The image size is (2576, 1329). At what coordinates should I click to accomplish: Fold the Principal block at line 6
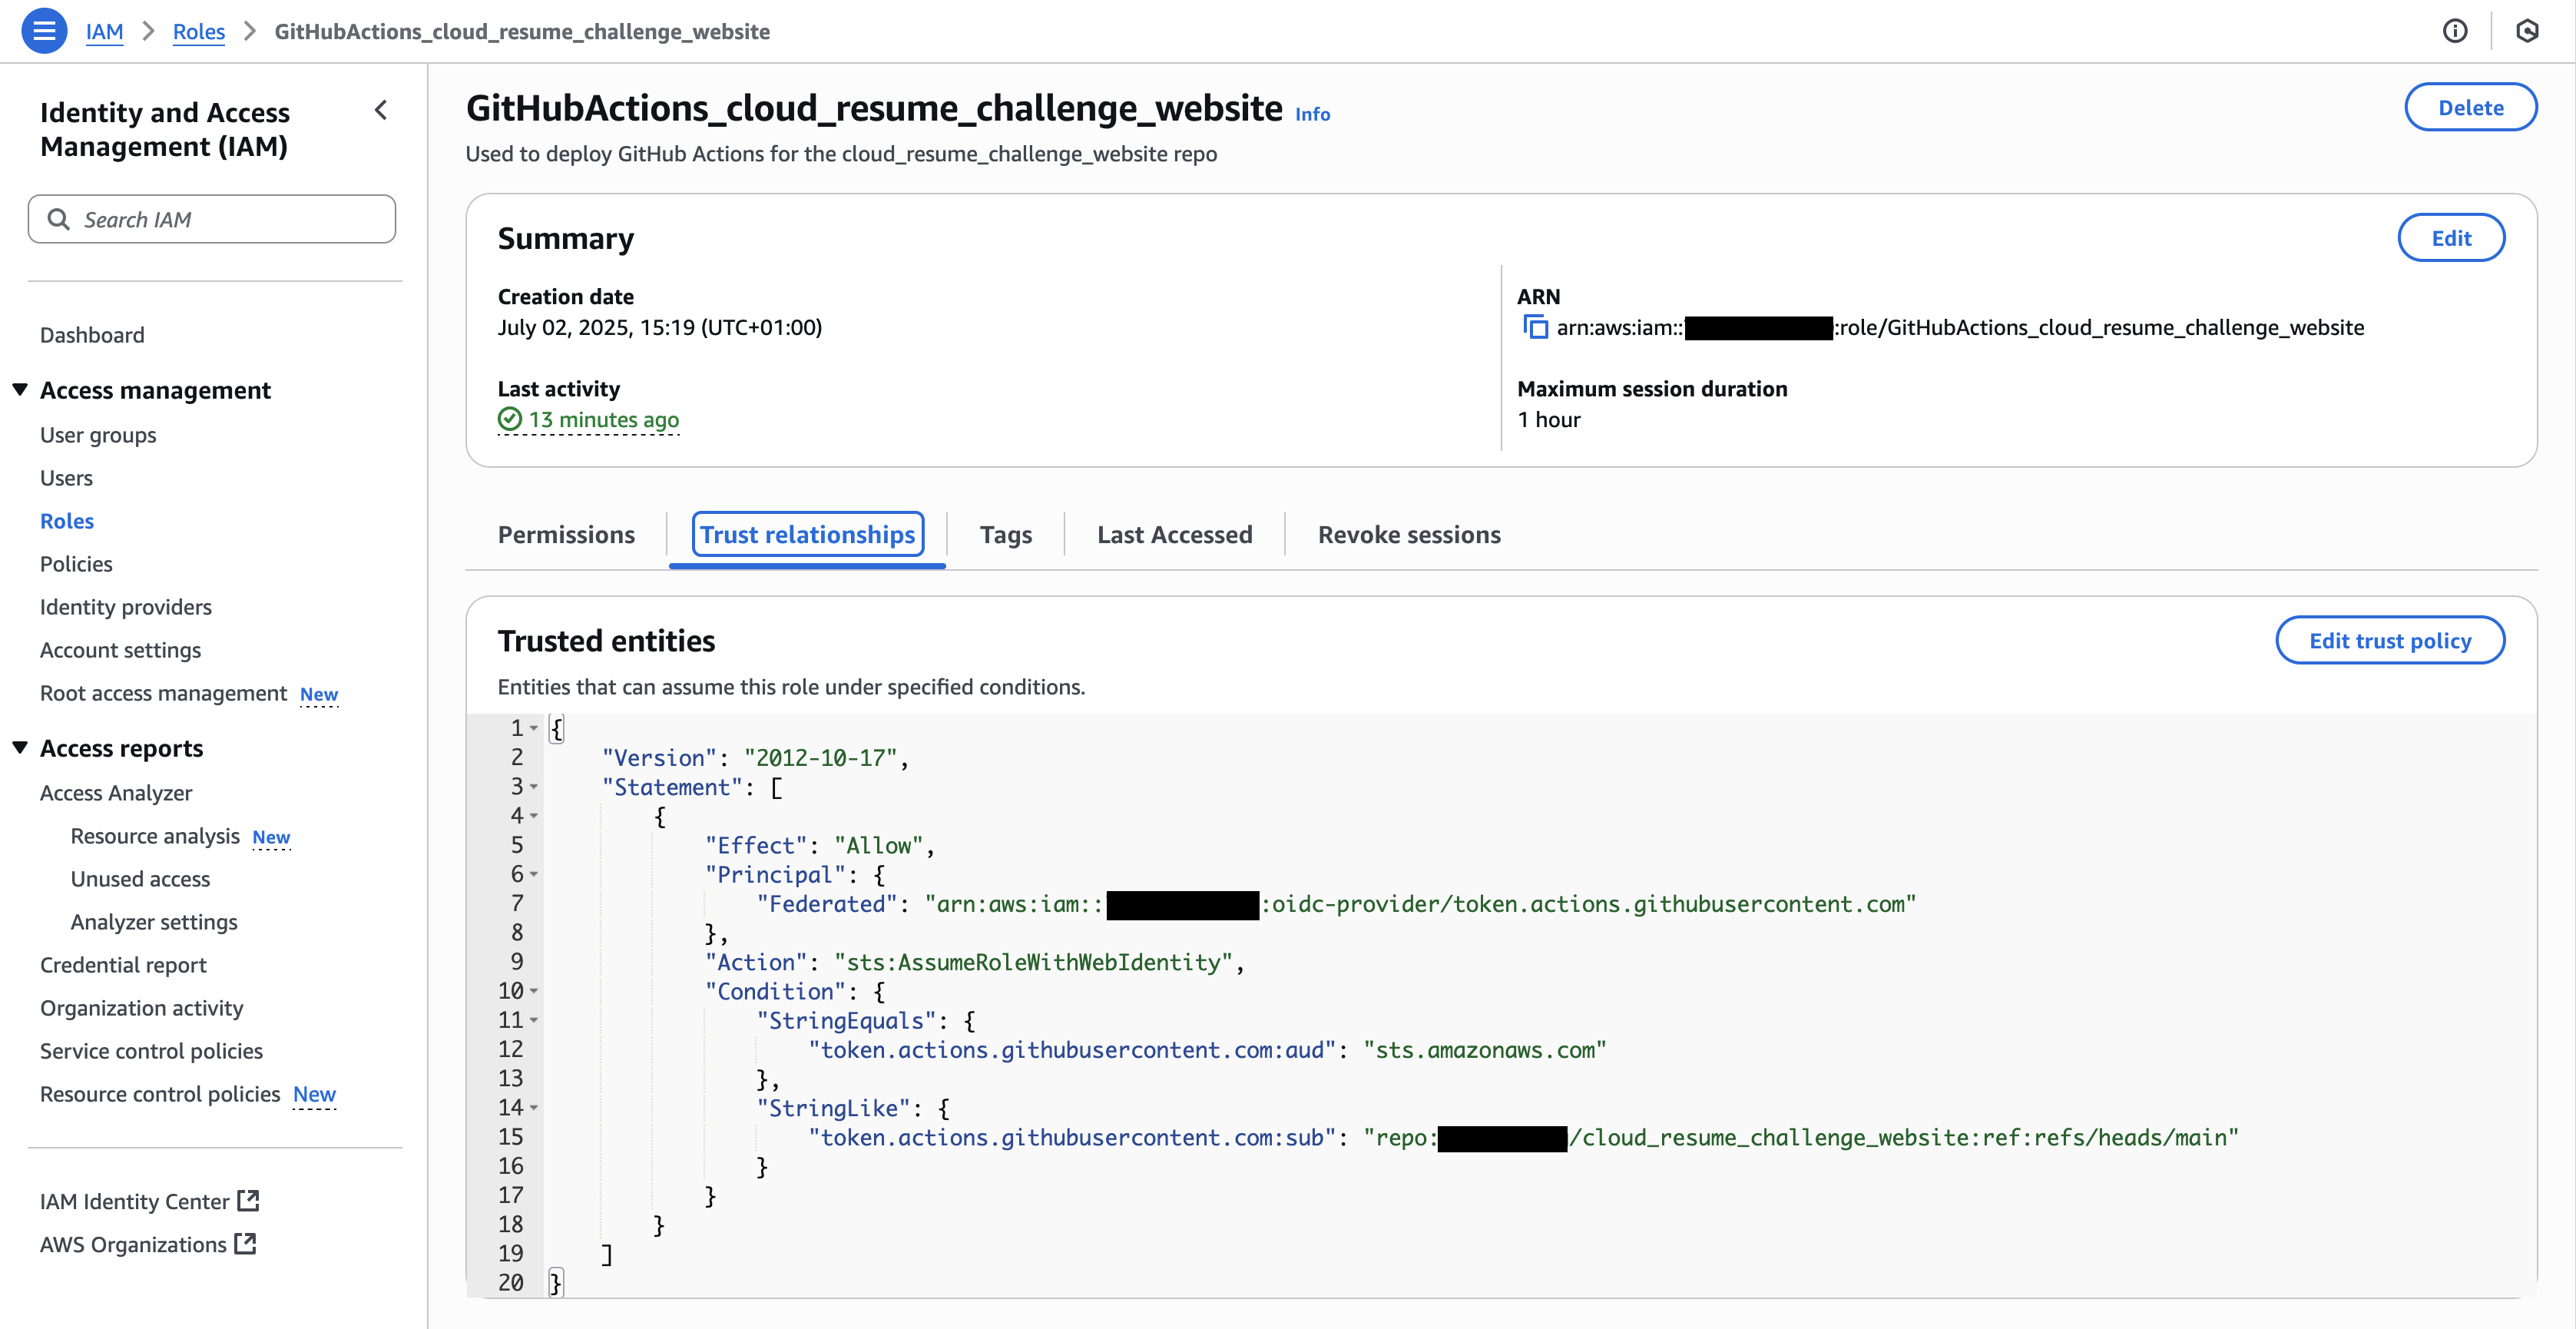[x=534, y=874]
